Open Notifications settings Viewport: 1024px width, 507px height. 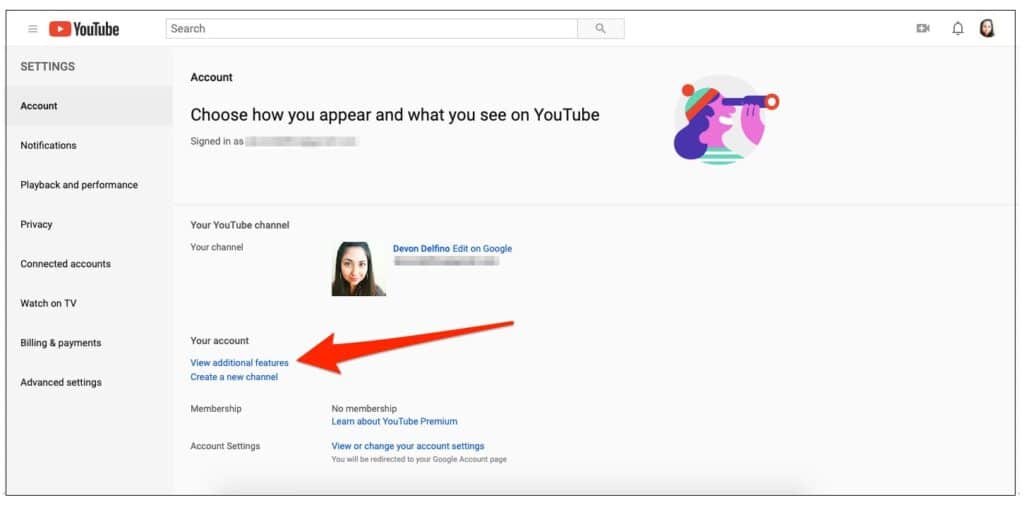(x=48, y=146)
